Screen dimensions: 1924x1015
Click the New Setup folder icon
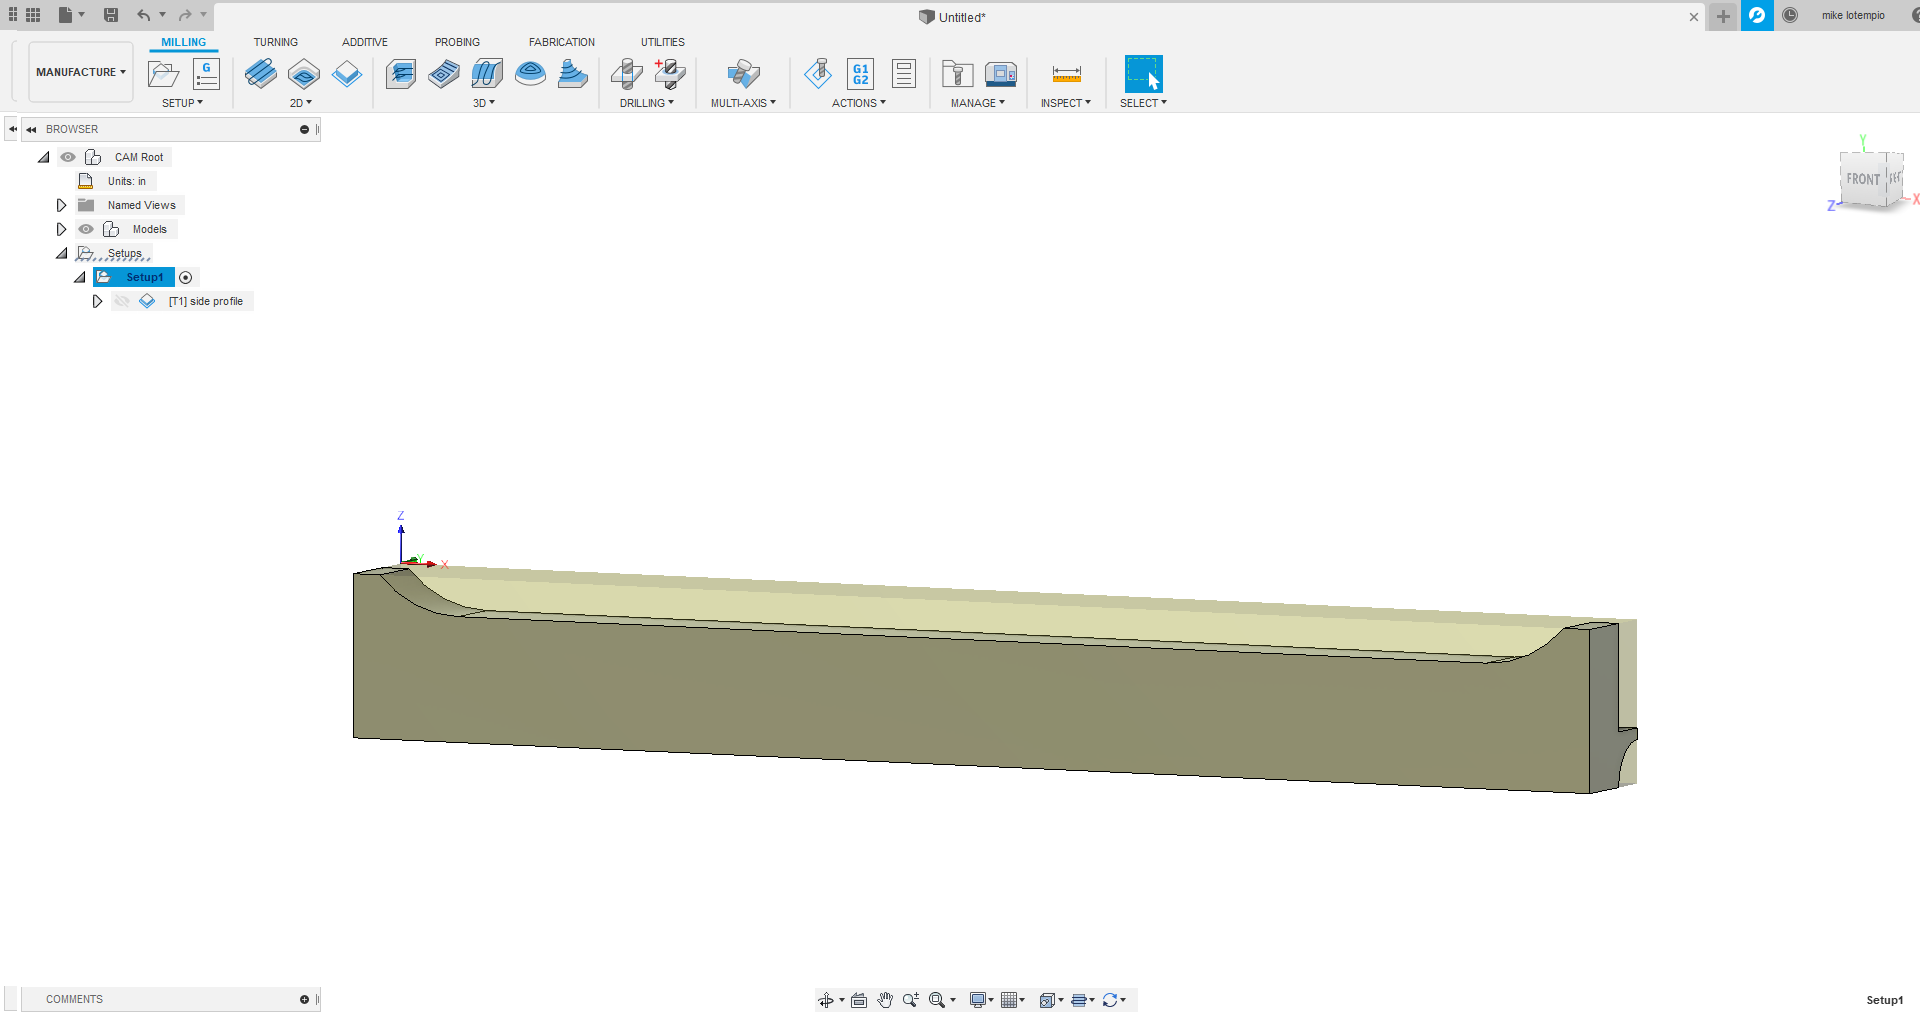[x=163, y=74]
